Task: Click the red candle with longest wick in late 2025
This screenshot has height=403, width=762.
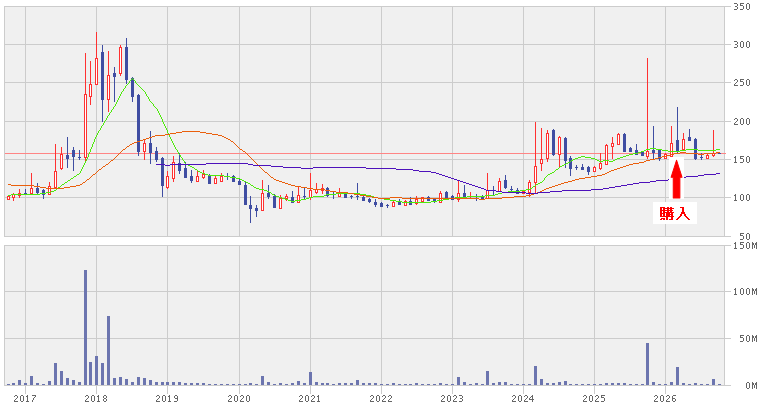Action: pyautogui.click(x=647, y=108)
